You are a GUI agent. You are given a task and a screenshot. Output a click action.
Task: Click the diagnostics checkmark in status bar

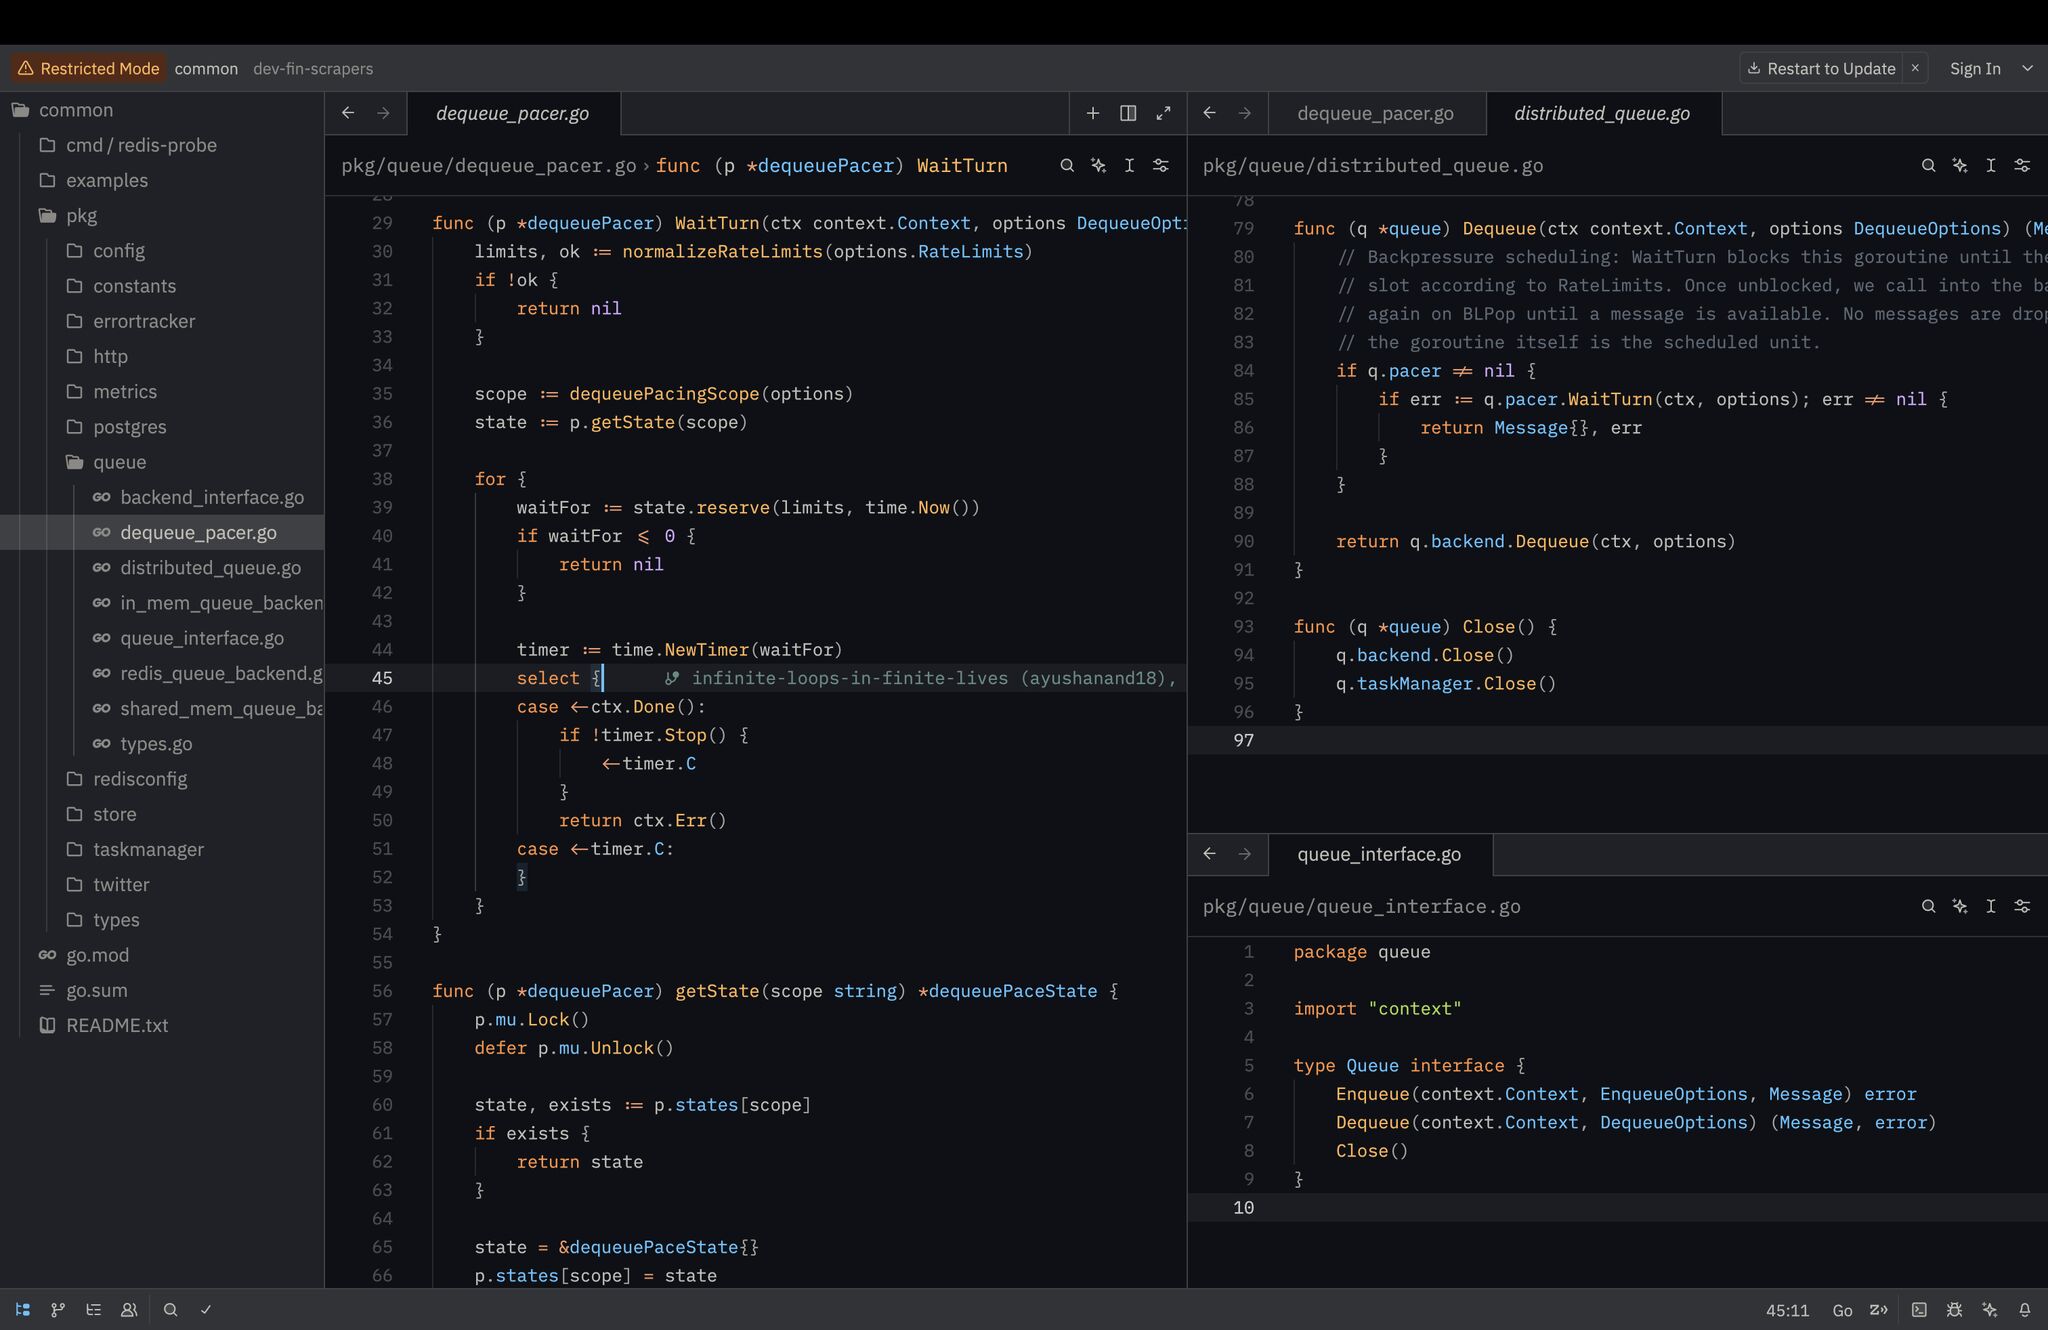206,1310
